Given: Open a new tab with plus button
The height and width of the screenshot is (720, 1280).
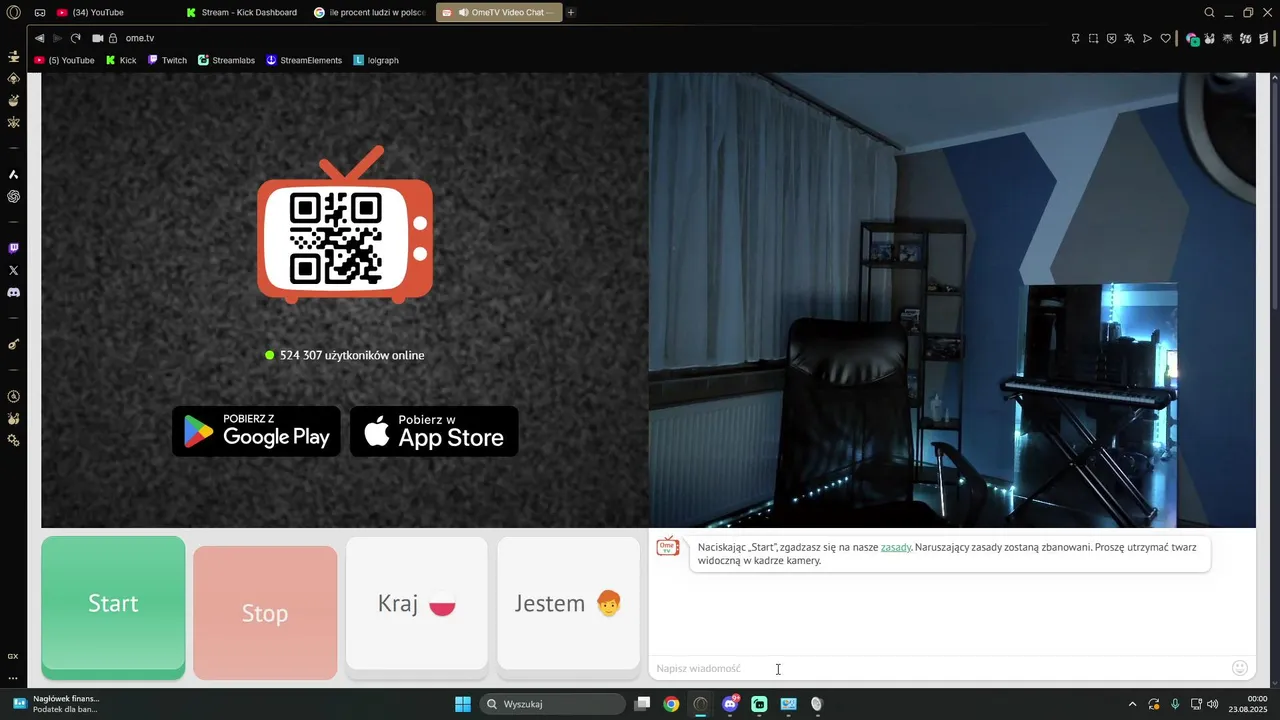Looking at the screenshot, I should pos(571,13).
